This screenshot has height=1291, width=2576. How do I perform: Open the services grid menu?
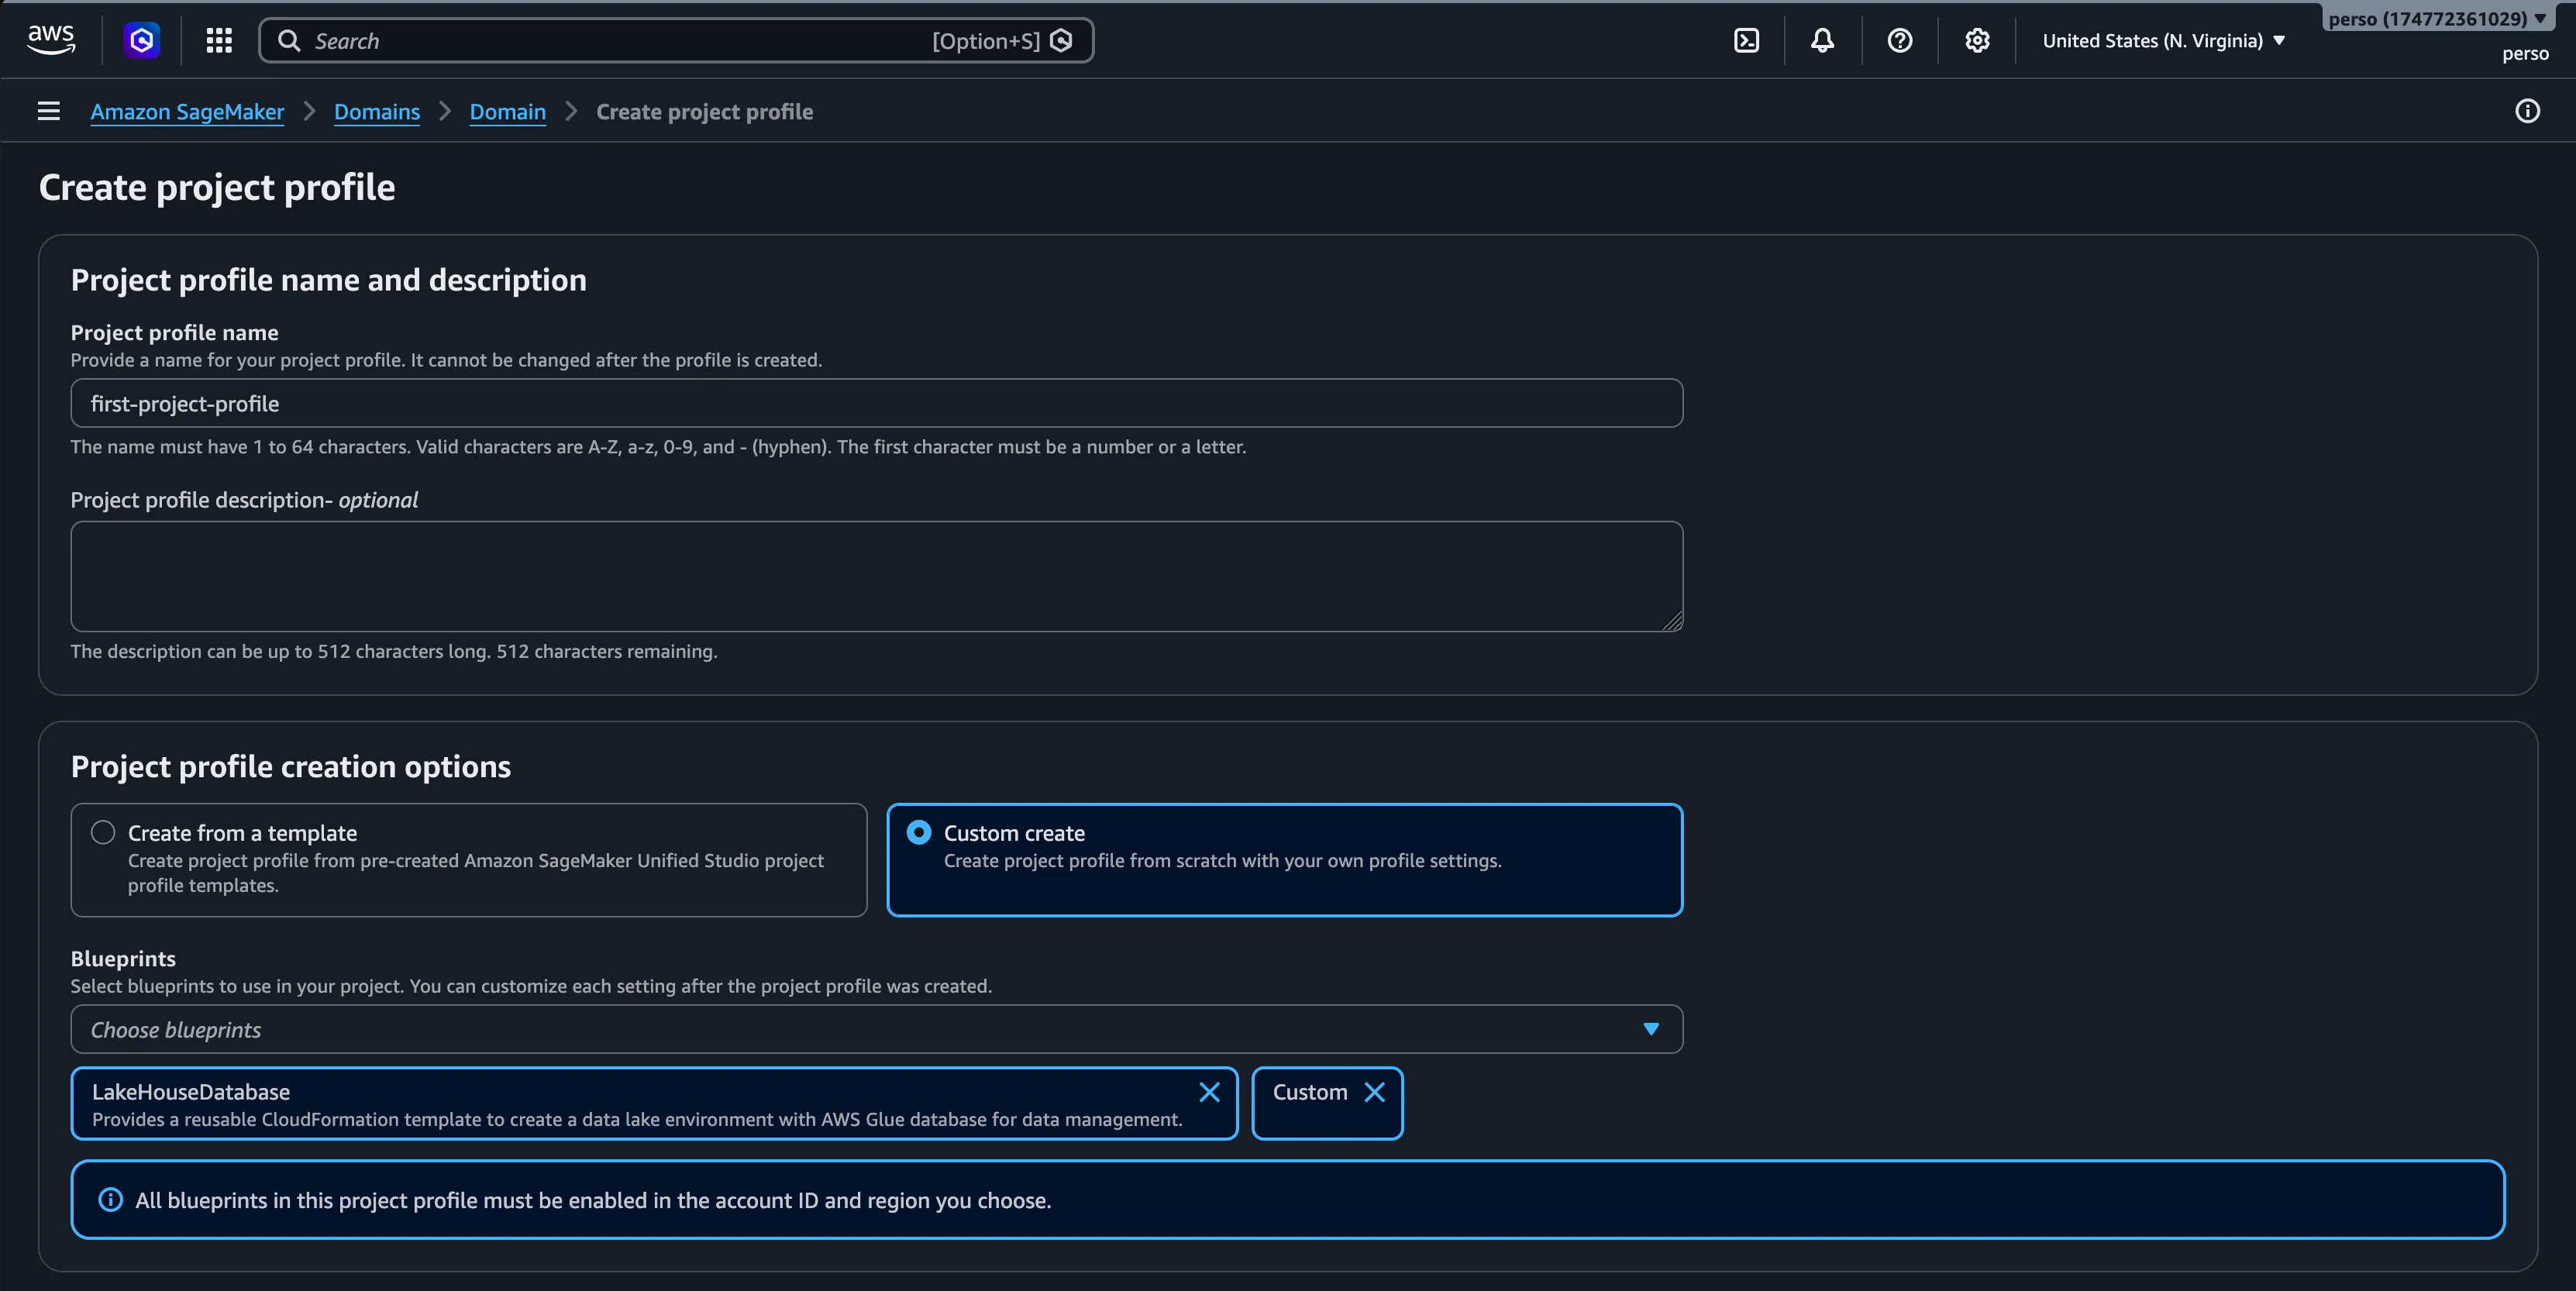219,40
